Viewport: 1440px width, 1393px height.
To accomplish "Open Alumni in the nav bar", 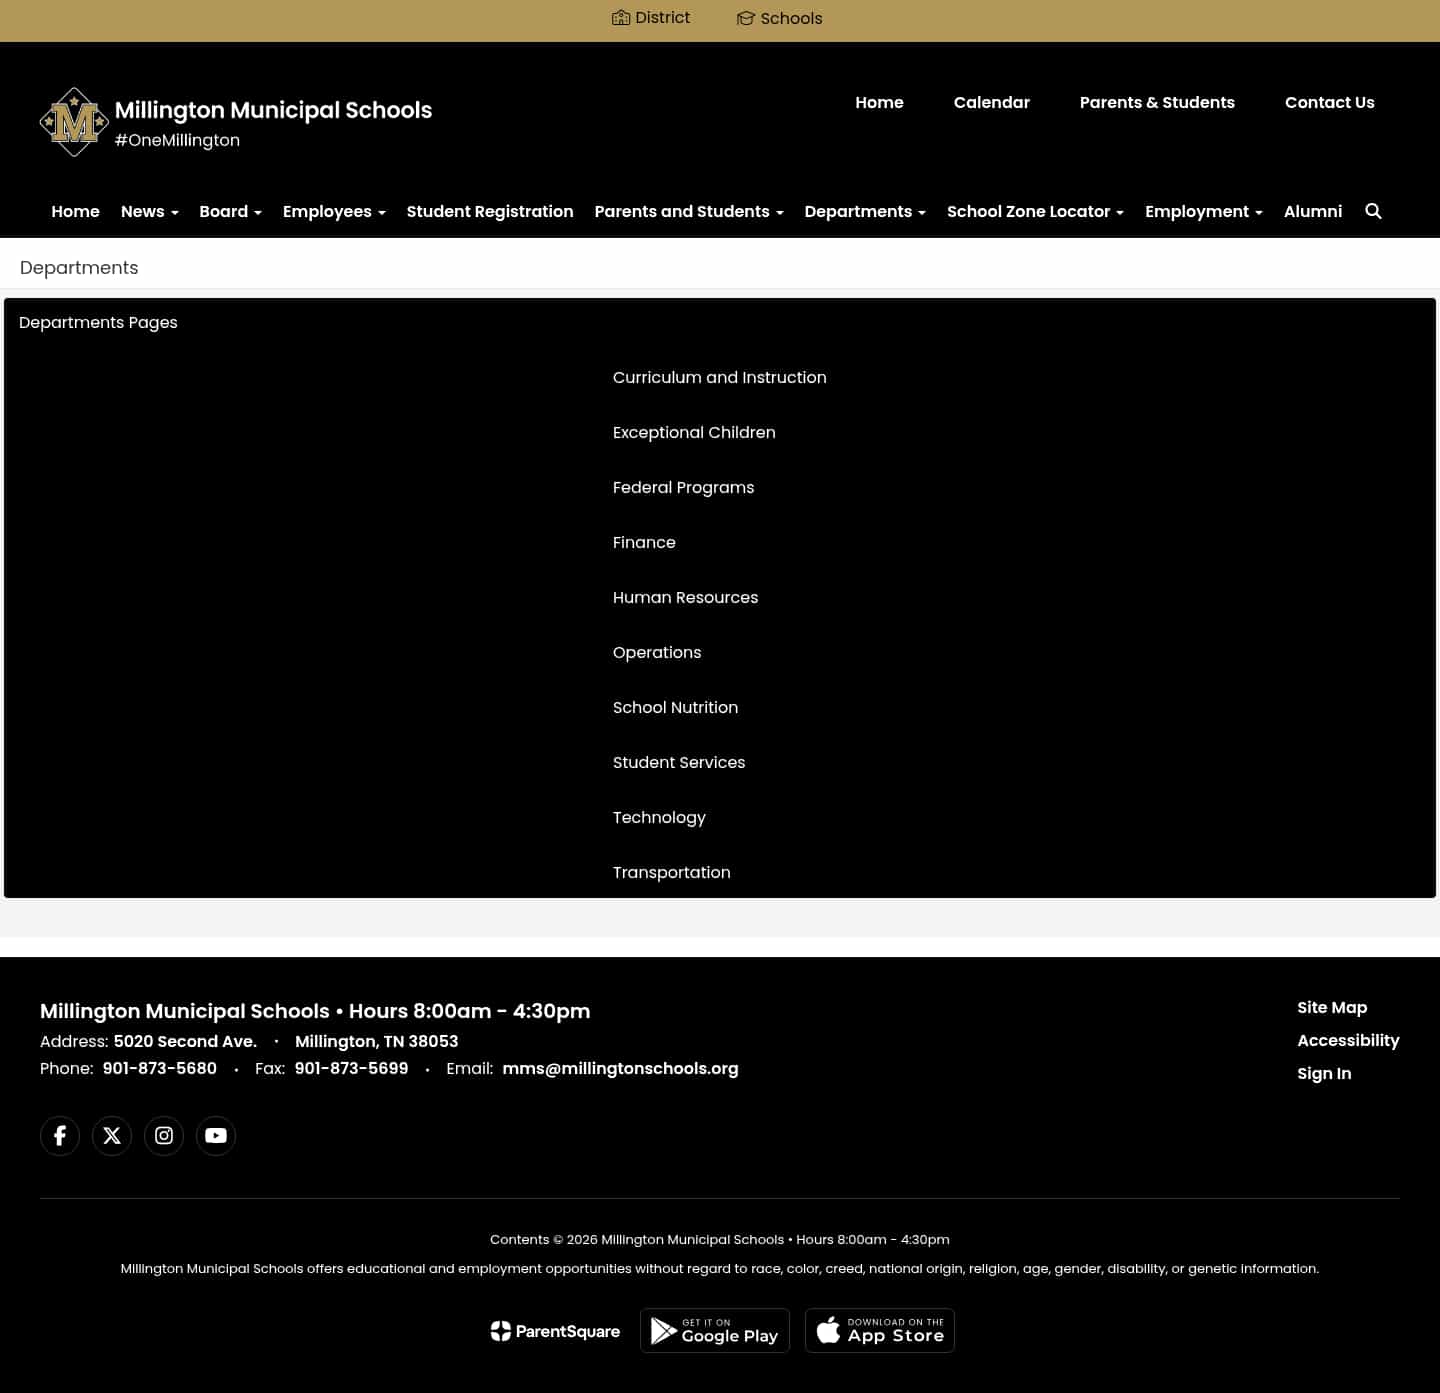I will (1313, 211).
